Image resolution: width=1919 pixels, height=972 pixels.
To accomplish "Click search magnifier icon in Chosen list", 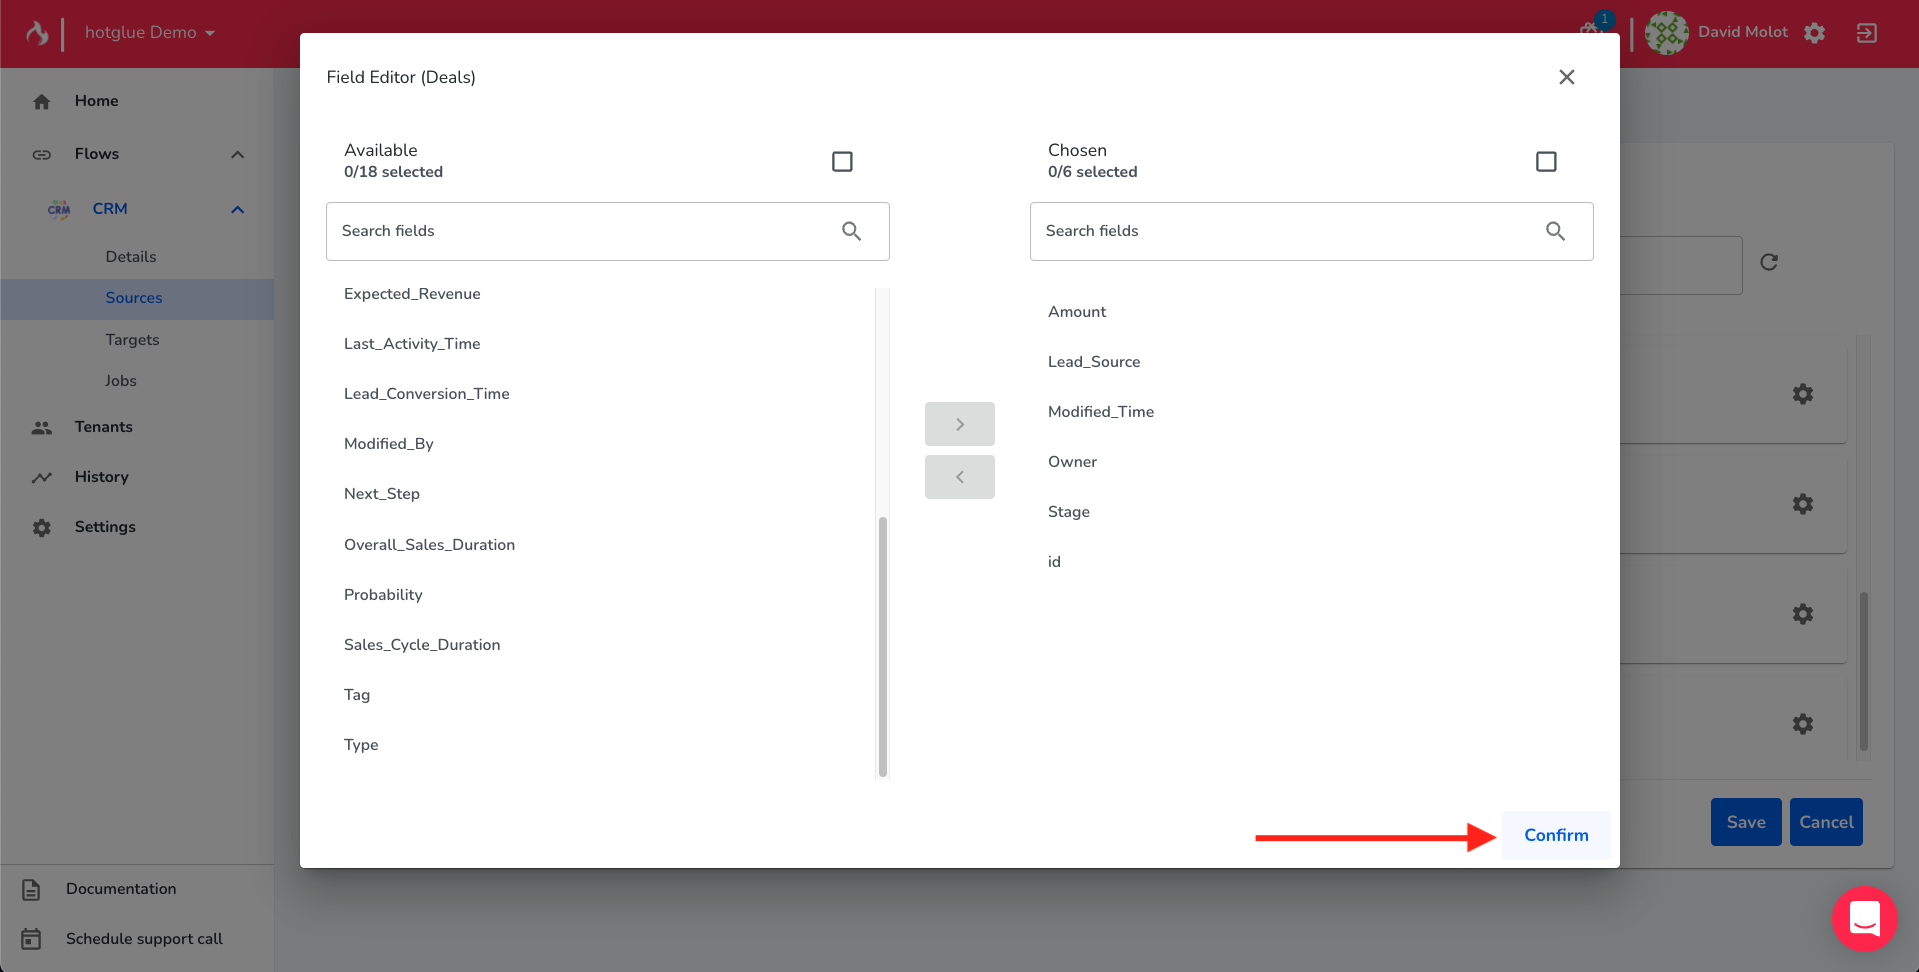I will pyautogui.click(x=1555, y=231).
